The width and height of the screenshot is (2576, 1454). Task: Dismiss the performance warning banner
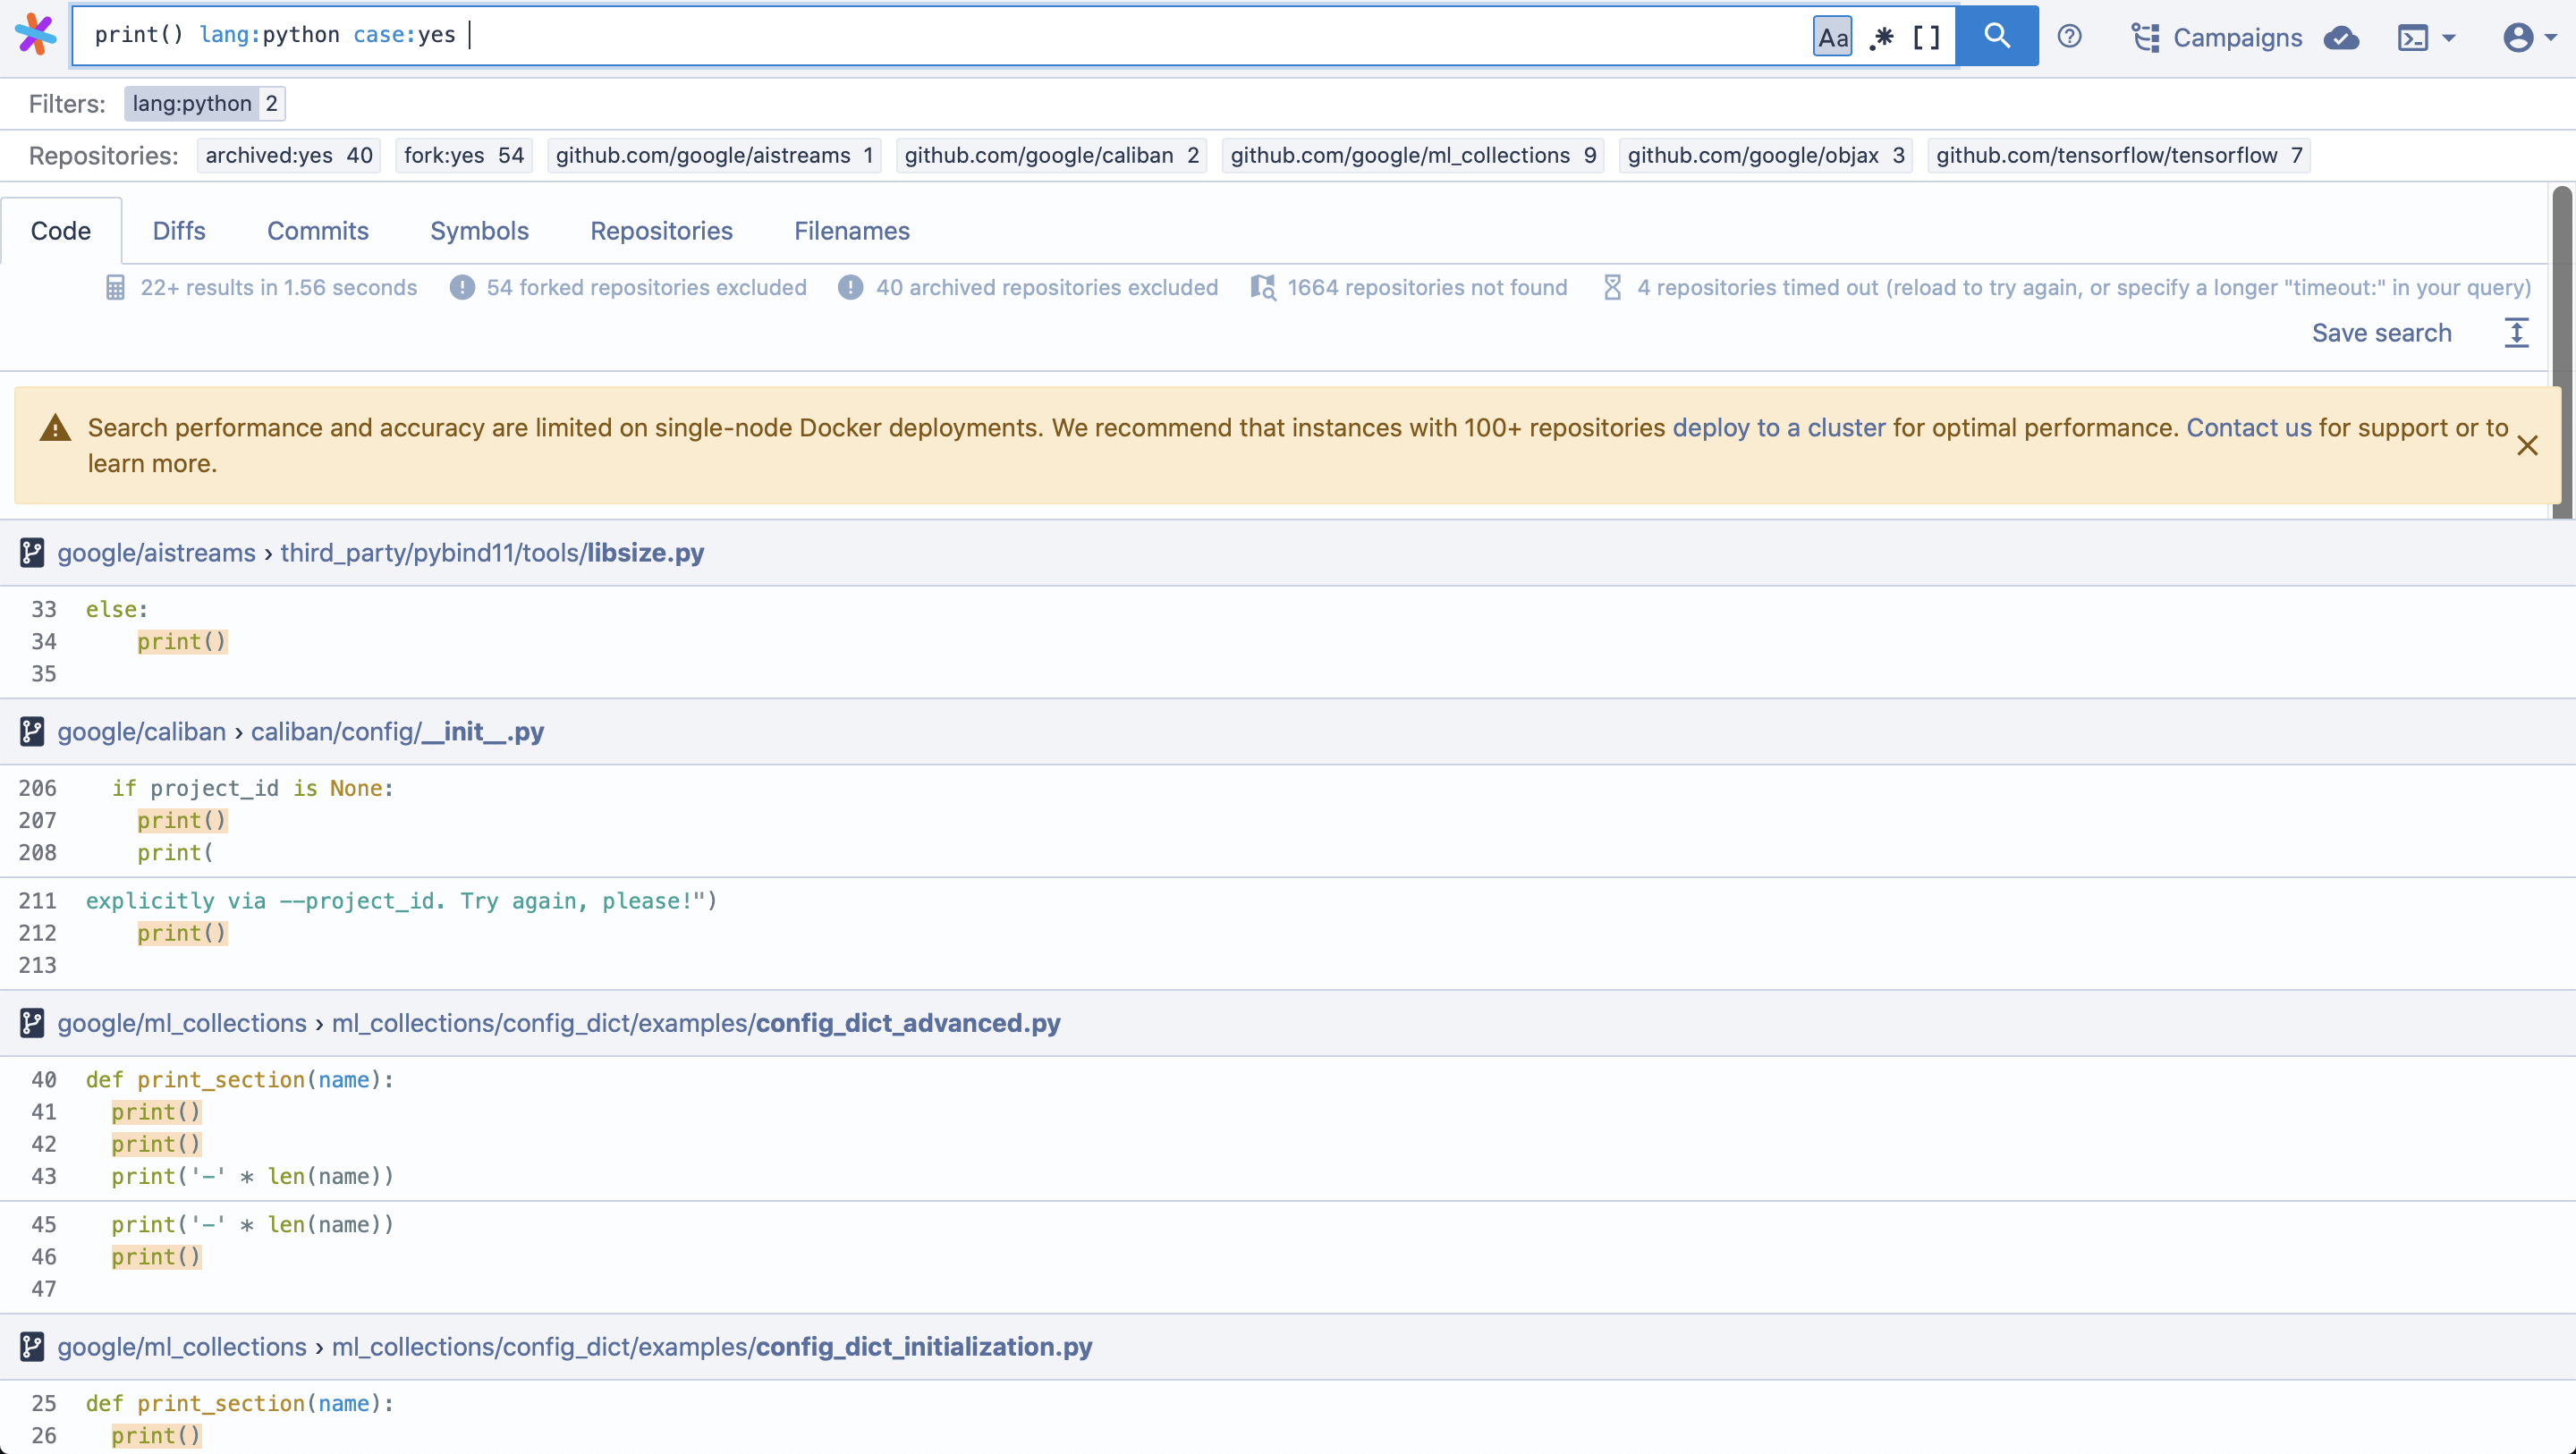2527,446
